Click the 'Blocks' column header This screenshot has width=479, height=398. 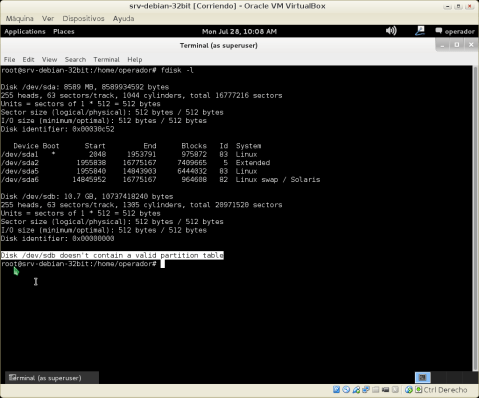pos(194,146)
